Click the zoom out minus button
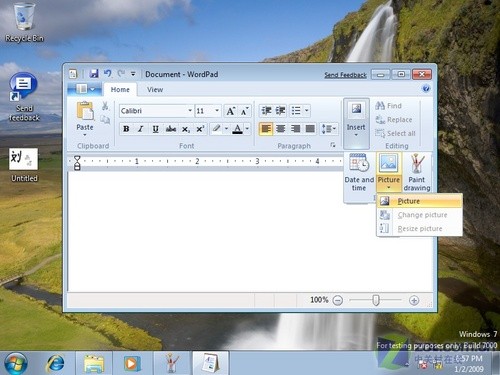The height and width of the screenshot is (375, 500). [338, 300]
